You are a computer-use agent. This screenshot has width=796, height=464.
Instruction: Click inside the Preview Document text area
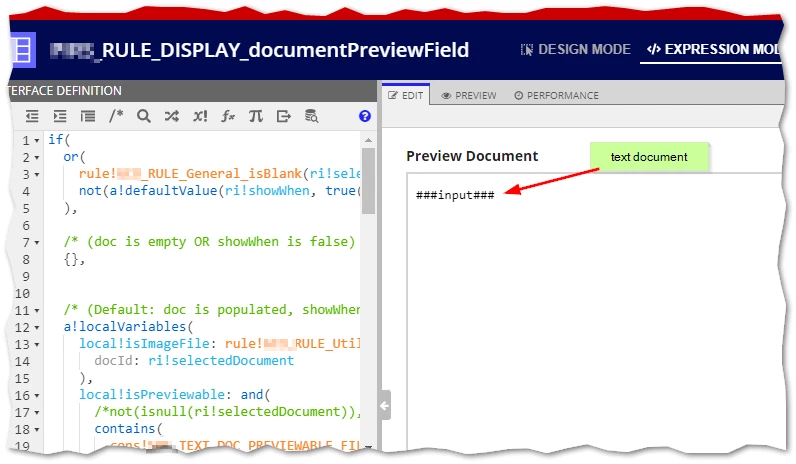595,312
